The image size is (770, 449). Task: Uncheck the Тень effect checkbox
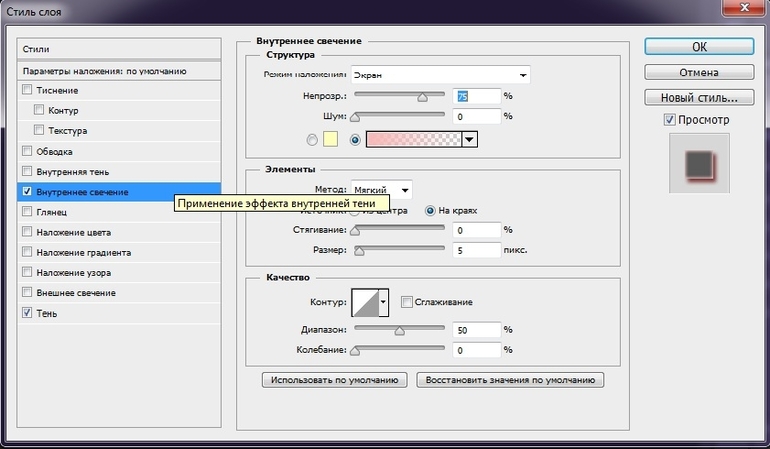27,313
